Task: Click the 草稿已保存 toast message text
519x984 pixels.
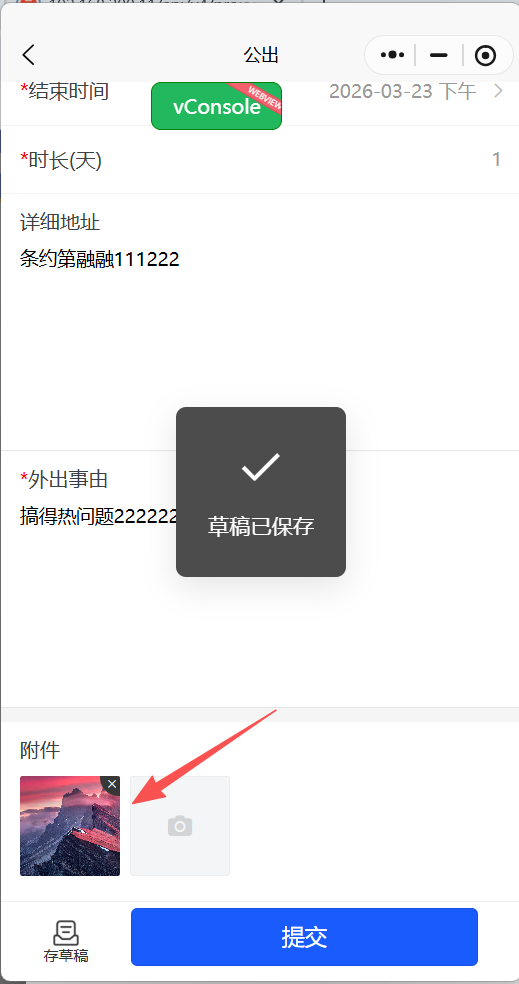Action: tap(260, 527)
